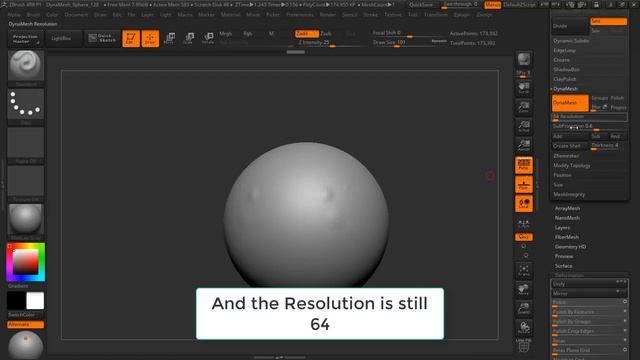Click the BPR render button
640x360 pixels.
coord(524,59)
